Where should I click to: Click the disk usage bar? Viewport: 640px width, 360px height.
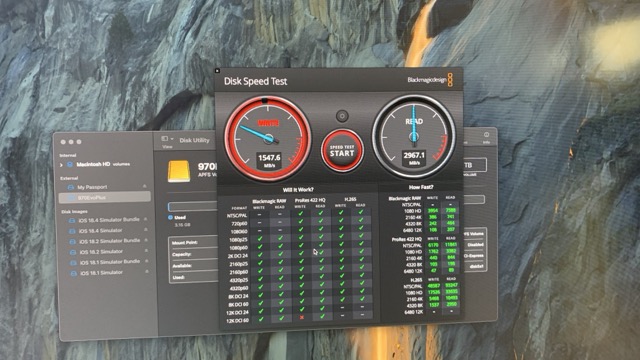click(x=193, y=207)
